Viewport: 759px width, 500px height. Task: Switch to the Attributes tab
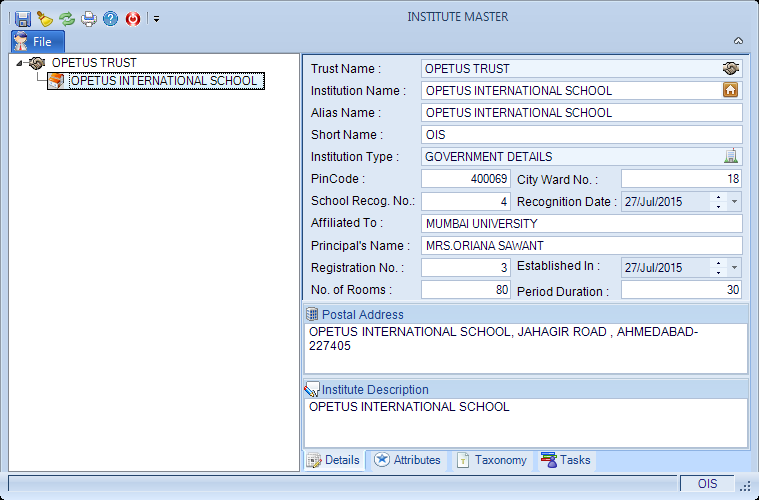407,460
